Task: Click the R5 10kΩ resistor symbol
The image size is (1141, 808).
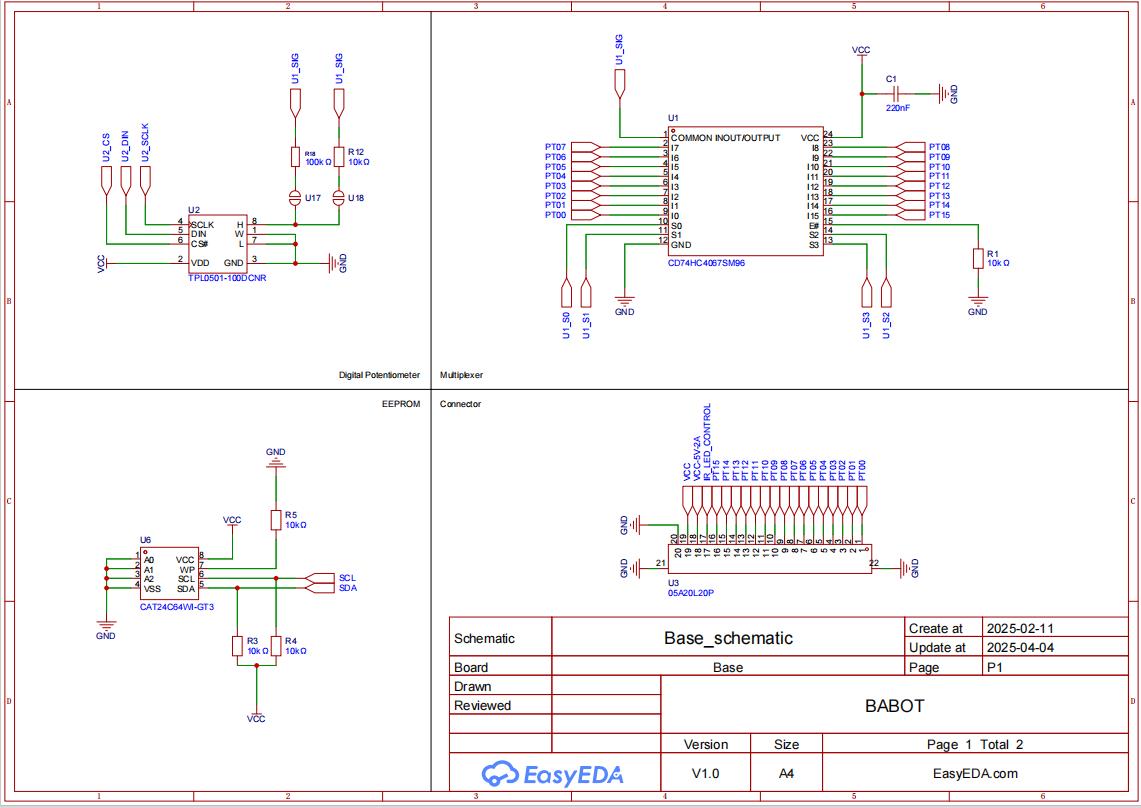Action: 275,520
